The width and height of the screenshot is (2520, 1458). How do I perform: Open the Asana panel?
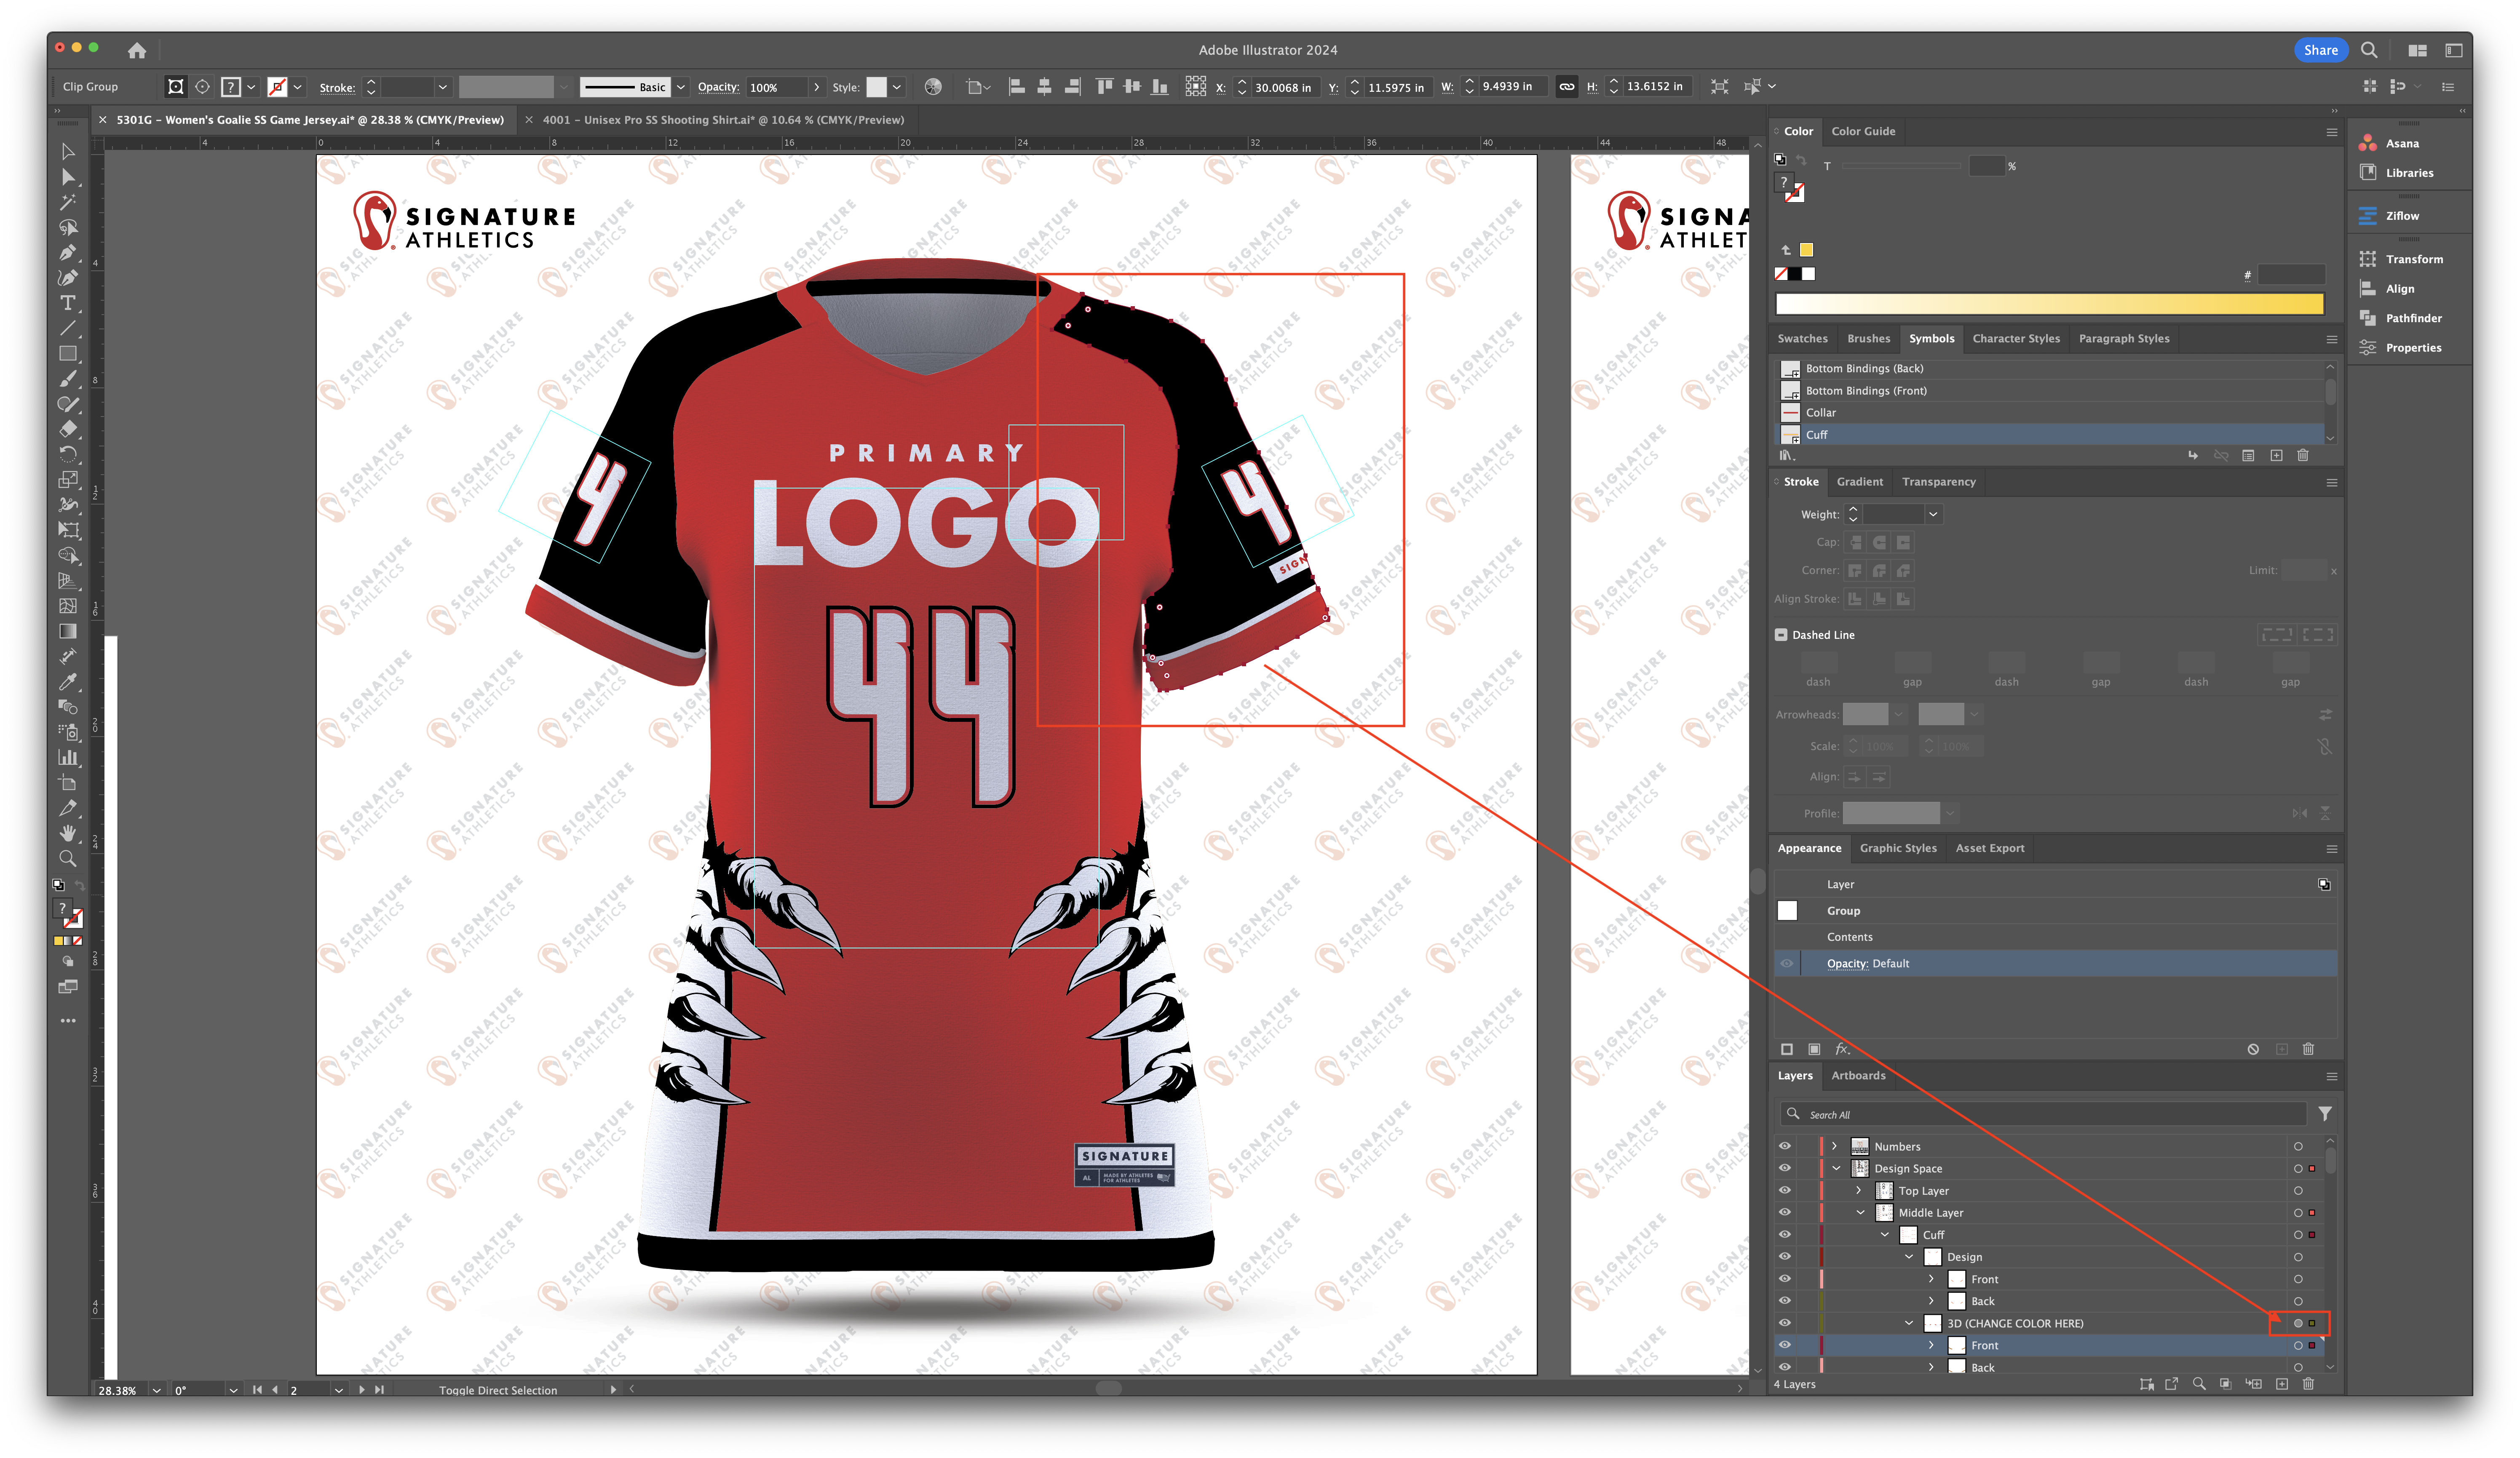pos(2401,143)
